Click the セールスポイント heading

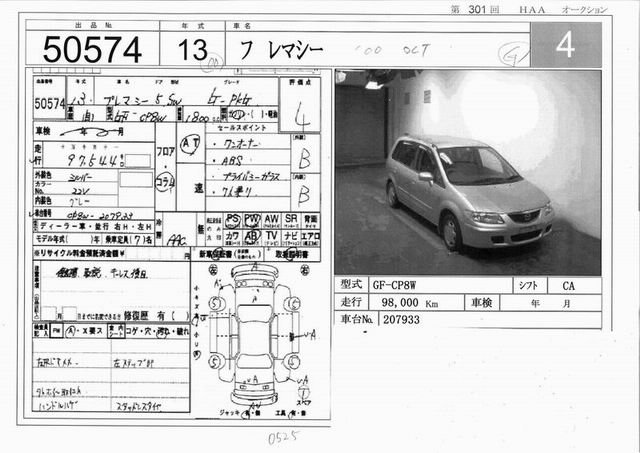click(242, 128)
